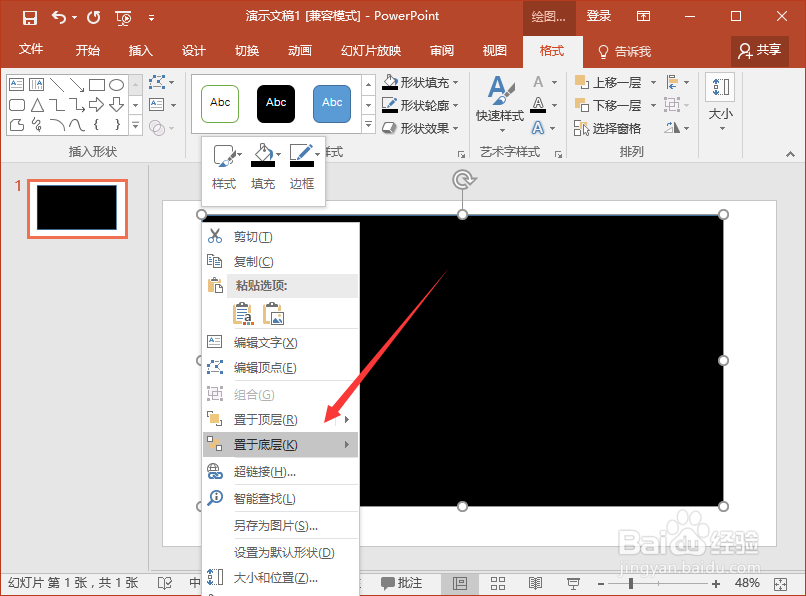
Task: Open 样式 in the mini toolbar
Action: pyautogui.click(x=224, y=167)
